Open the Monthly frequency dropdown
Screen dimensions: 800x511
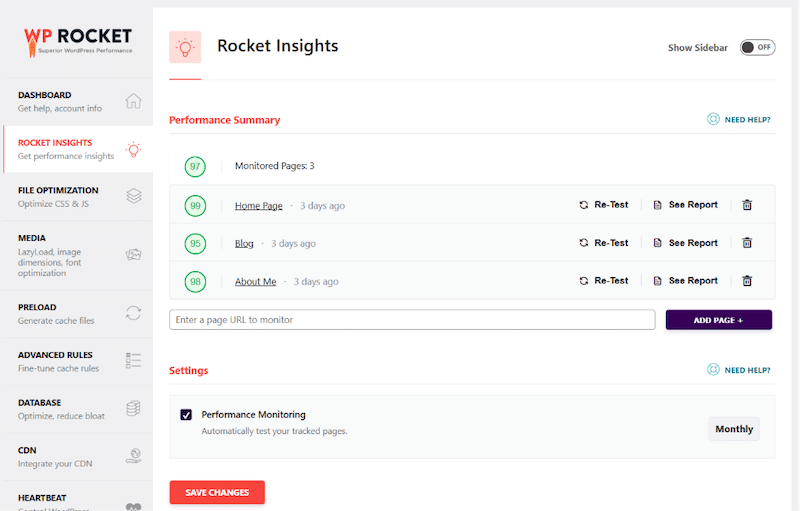point(734,429)
